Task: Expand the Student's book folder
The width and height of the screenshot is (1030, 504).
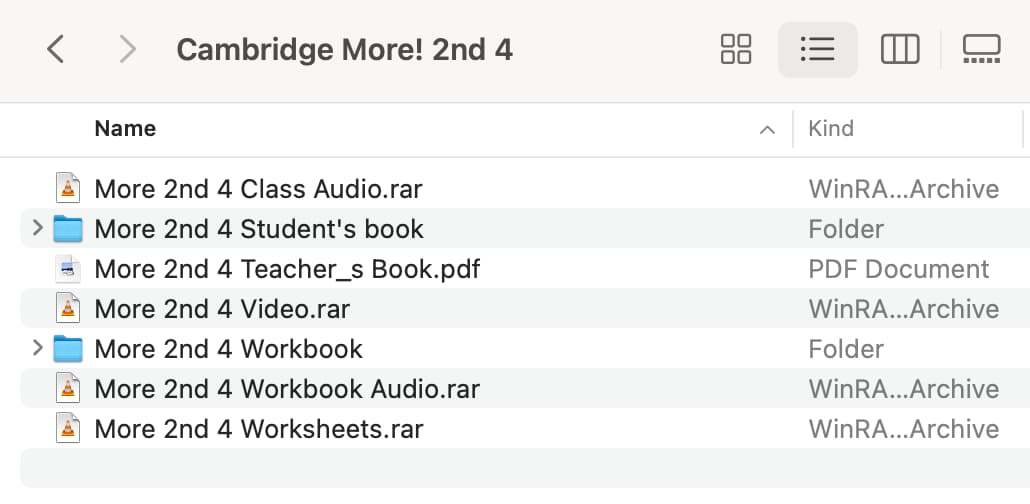Action: coord(37,228)
